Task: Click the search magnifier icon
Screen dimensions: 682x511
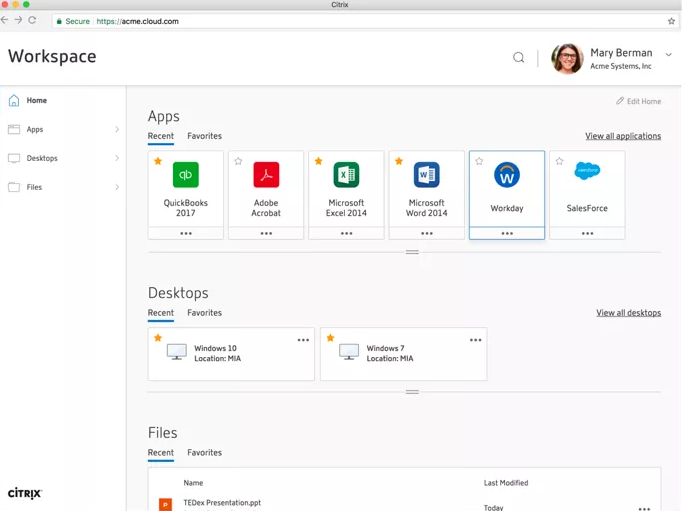Action: (518, 57)
